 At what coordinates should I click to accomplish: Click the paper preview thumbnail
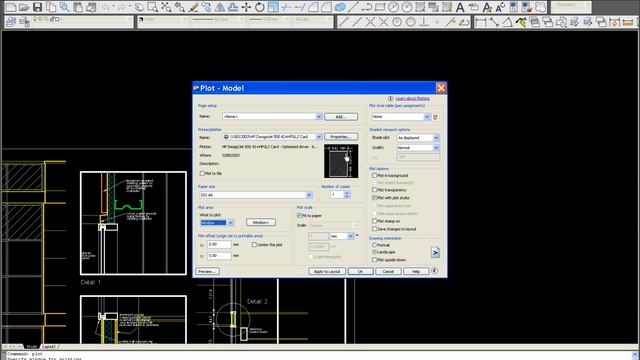pyautogui.click(x=341, y=161)
